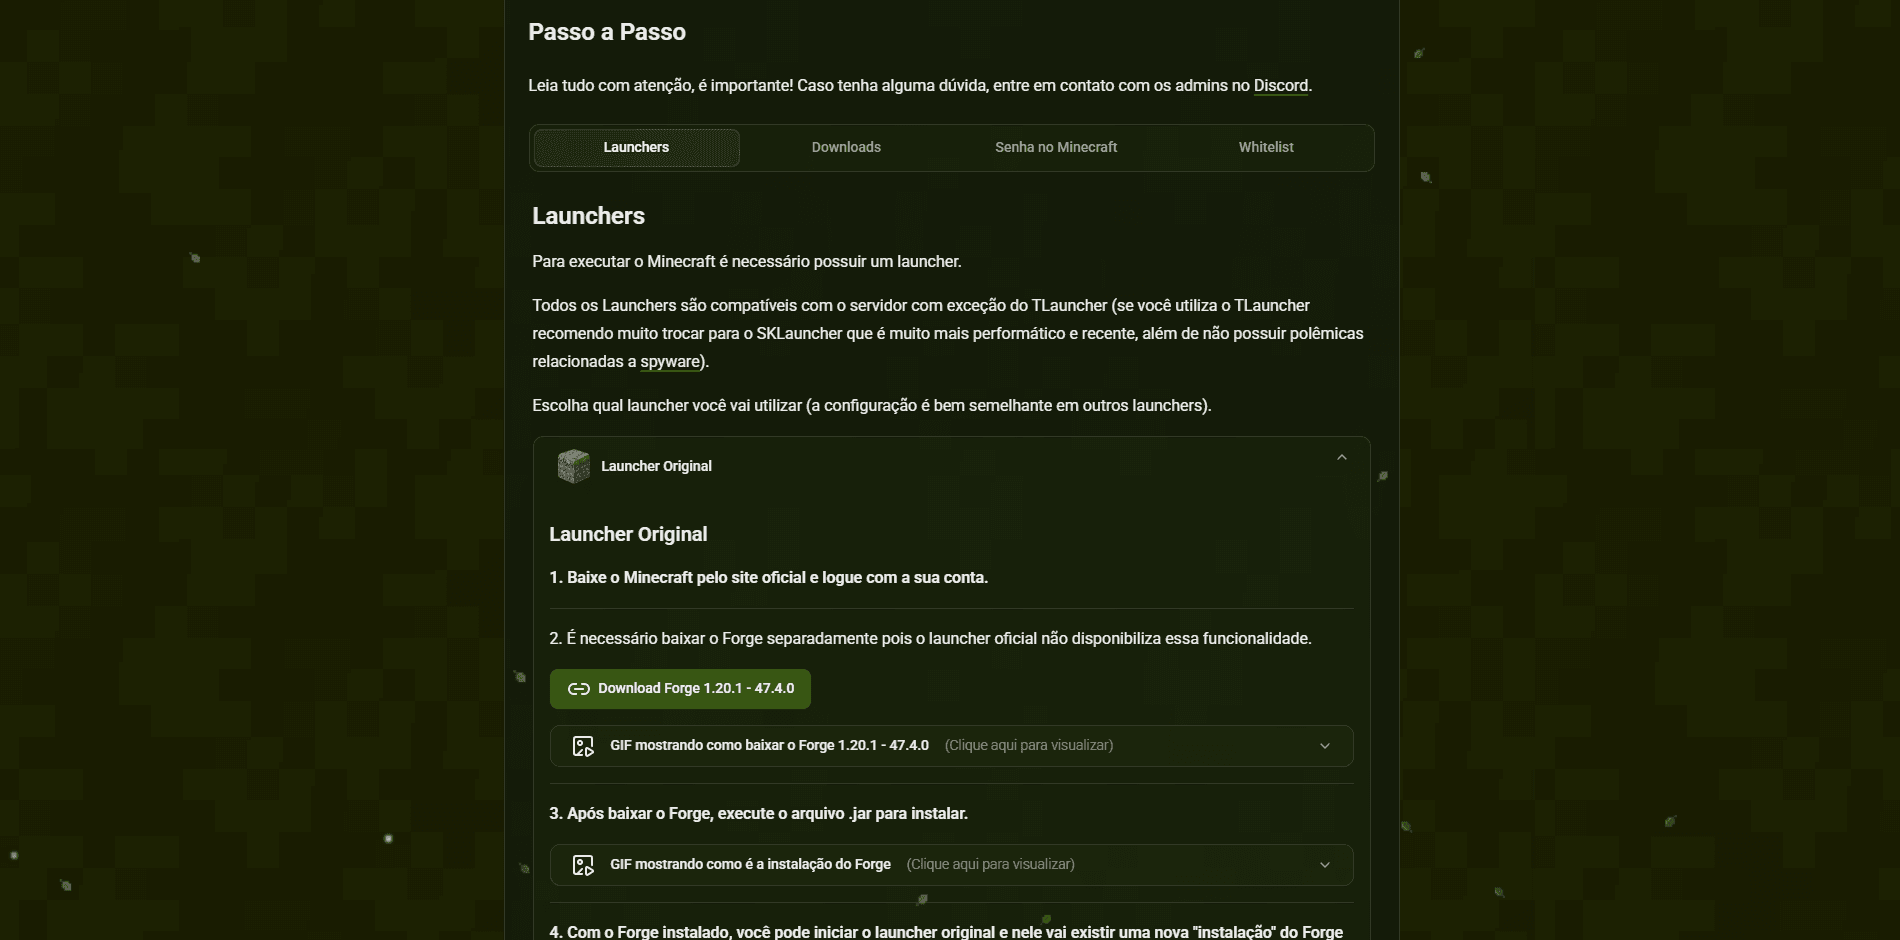
Task: Open the Discord link
Action: coord(1281,86)
